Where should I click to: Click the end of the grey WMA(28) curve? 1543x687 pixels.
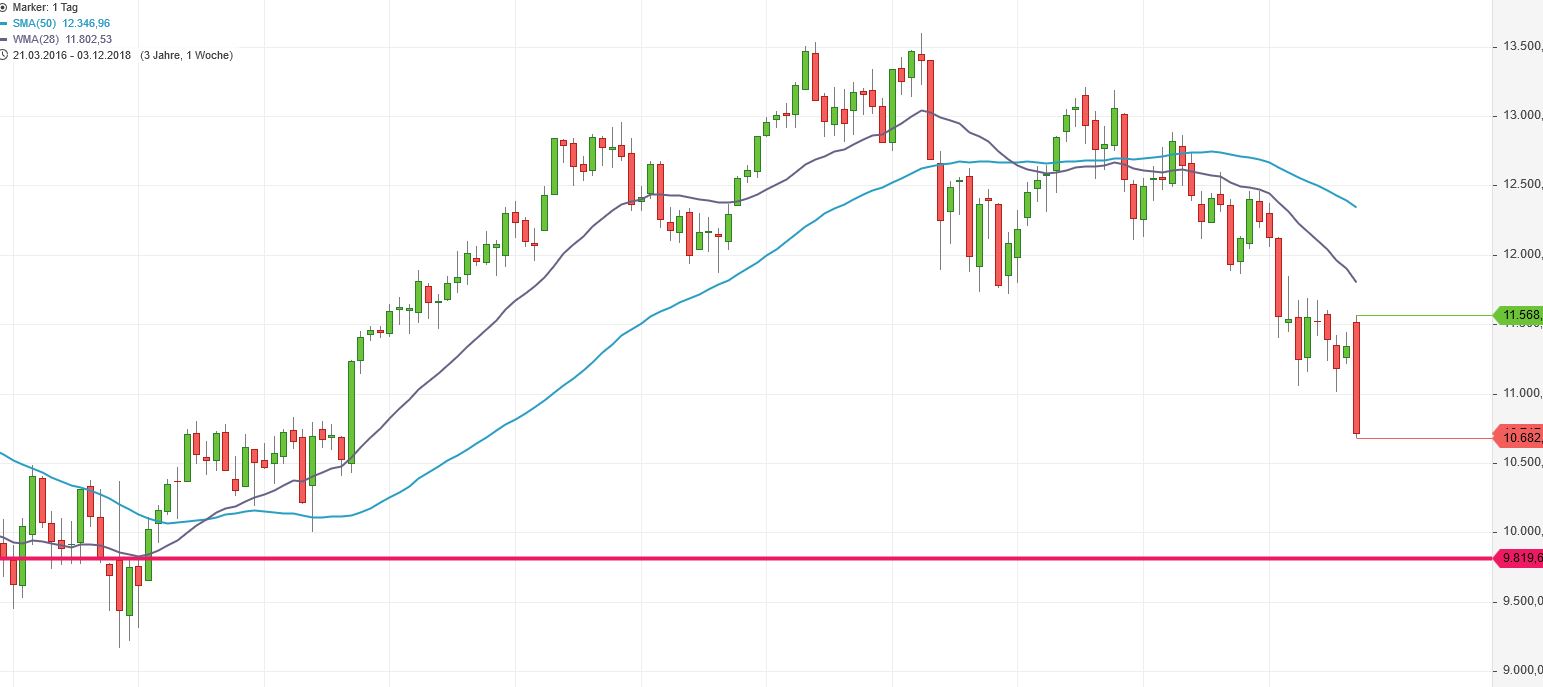coord(1355,281)
